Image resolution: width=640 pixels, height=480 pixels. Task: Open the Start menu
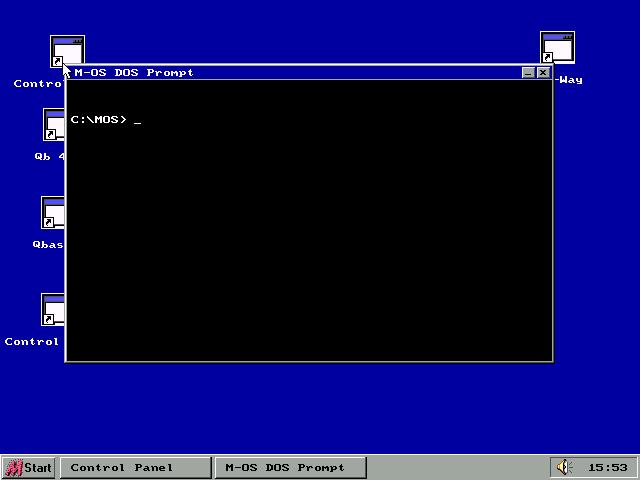coord(28,467)
